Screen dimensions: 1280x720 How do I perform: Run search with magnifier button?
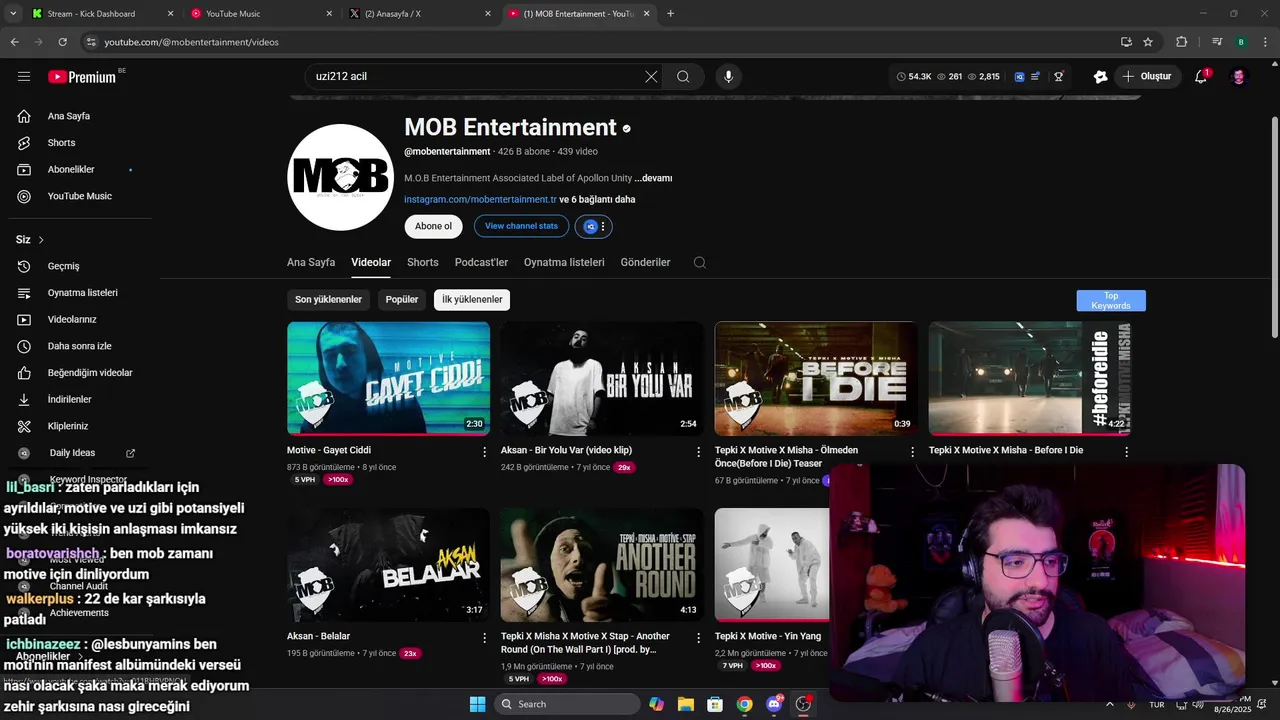tap(683, 76)
